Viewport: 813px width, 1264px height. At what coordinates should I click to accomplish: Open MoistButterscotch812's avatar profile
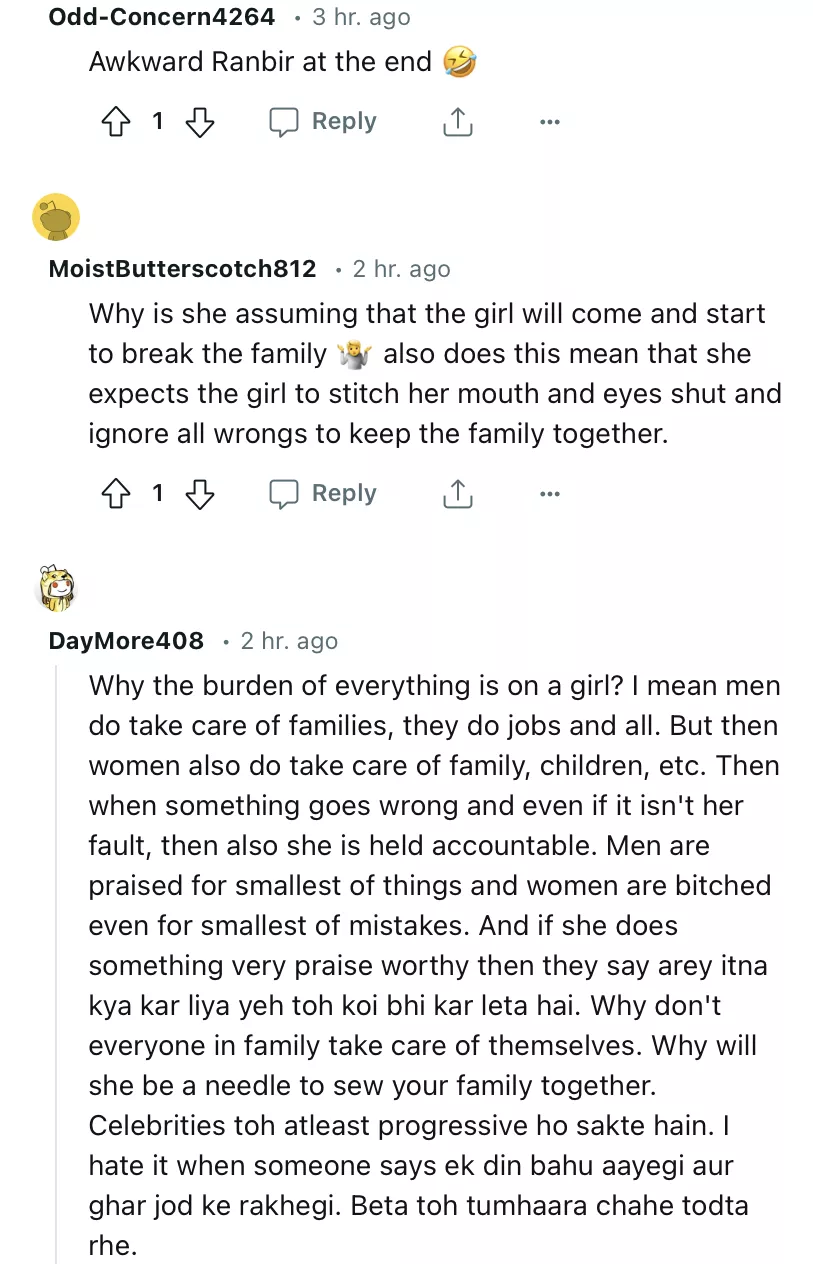(56, 217)
